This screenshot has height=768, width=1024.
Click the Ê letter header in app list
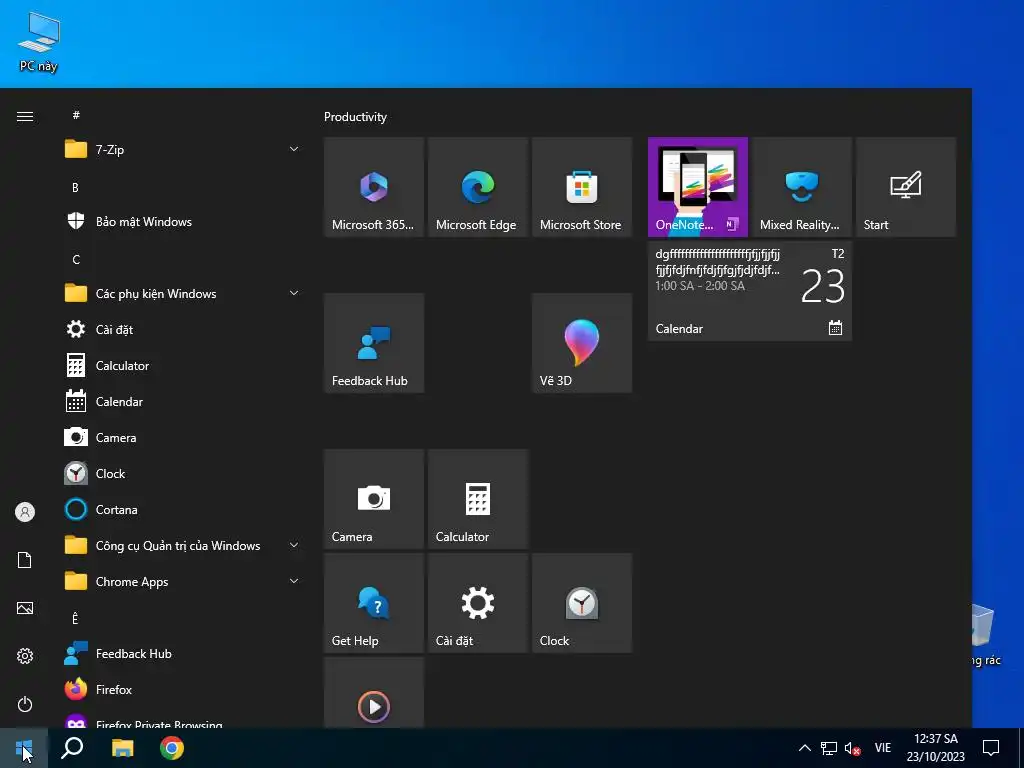coord(76,618)
